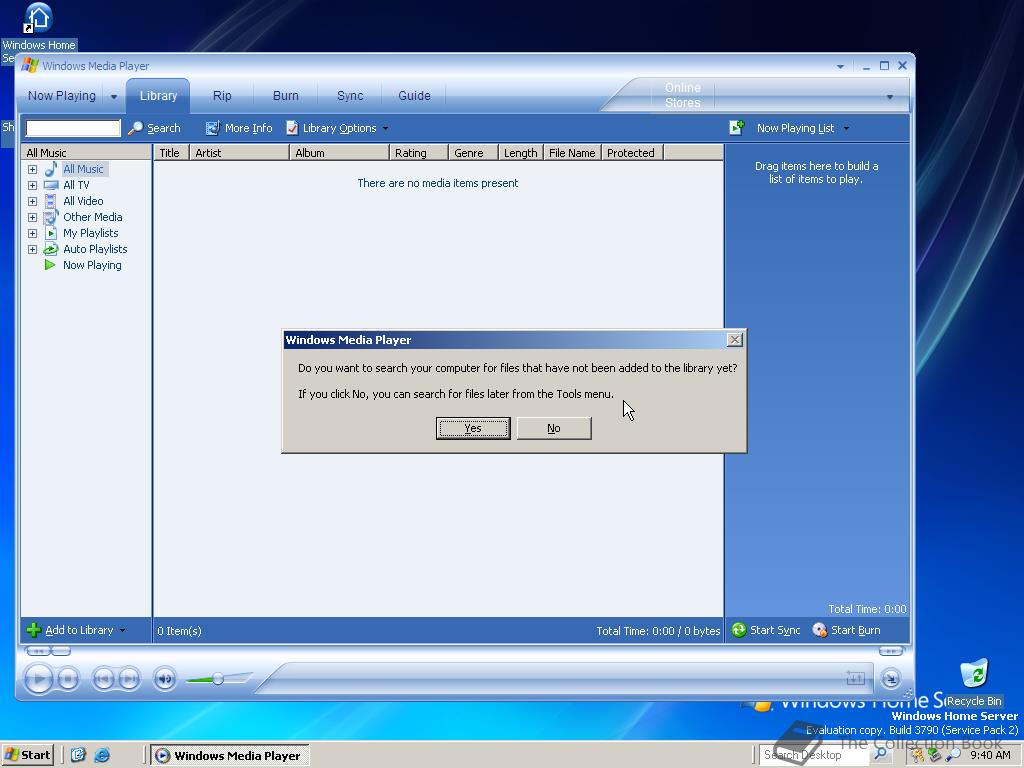
Task: Expand the All Music tree node
Action: [32, 169]
